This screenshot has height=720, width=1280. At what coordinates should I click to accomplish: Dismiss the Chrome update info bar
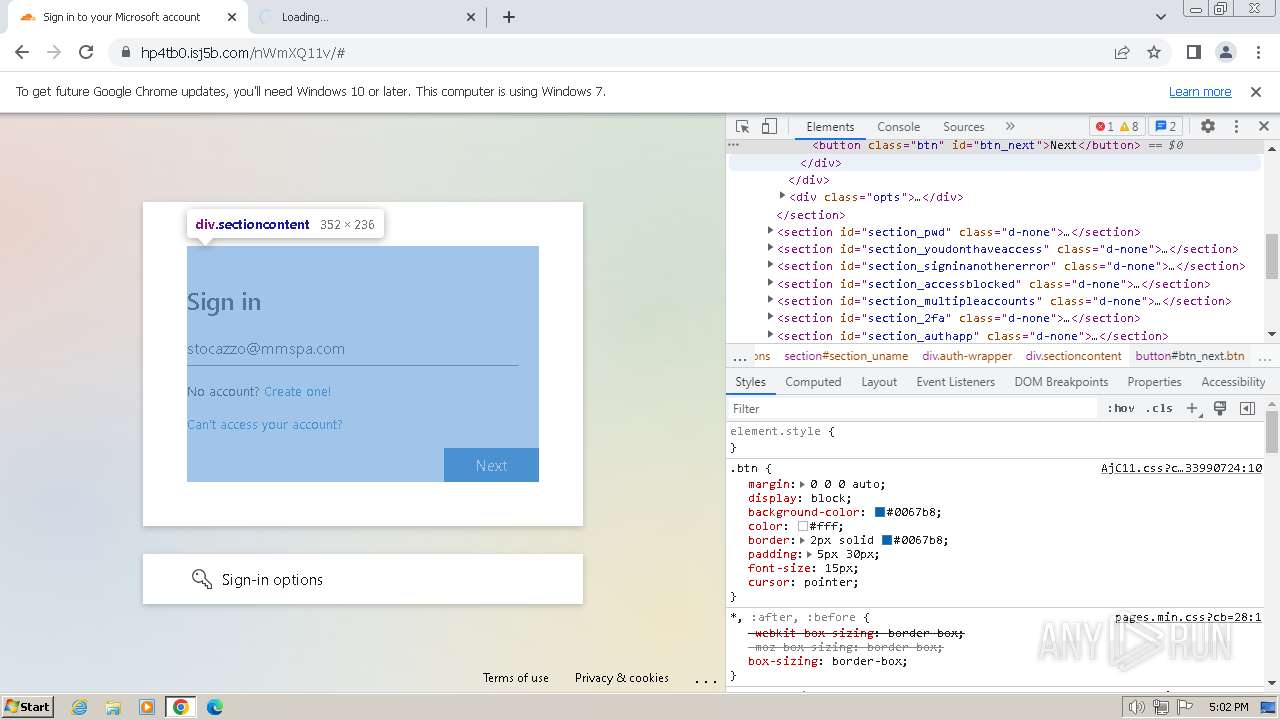click(1256, 92)
